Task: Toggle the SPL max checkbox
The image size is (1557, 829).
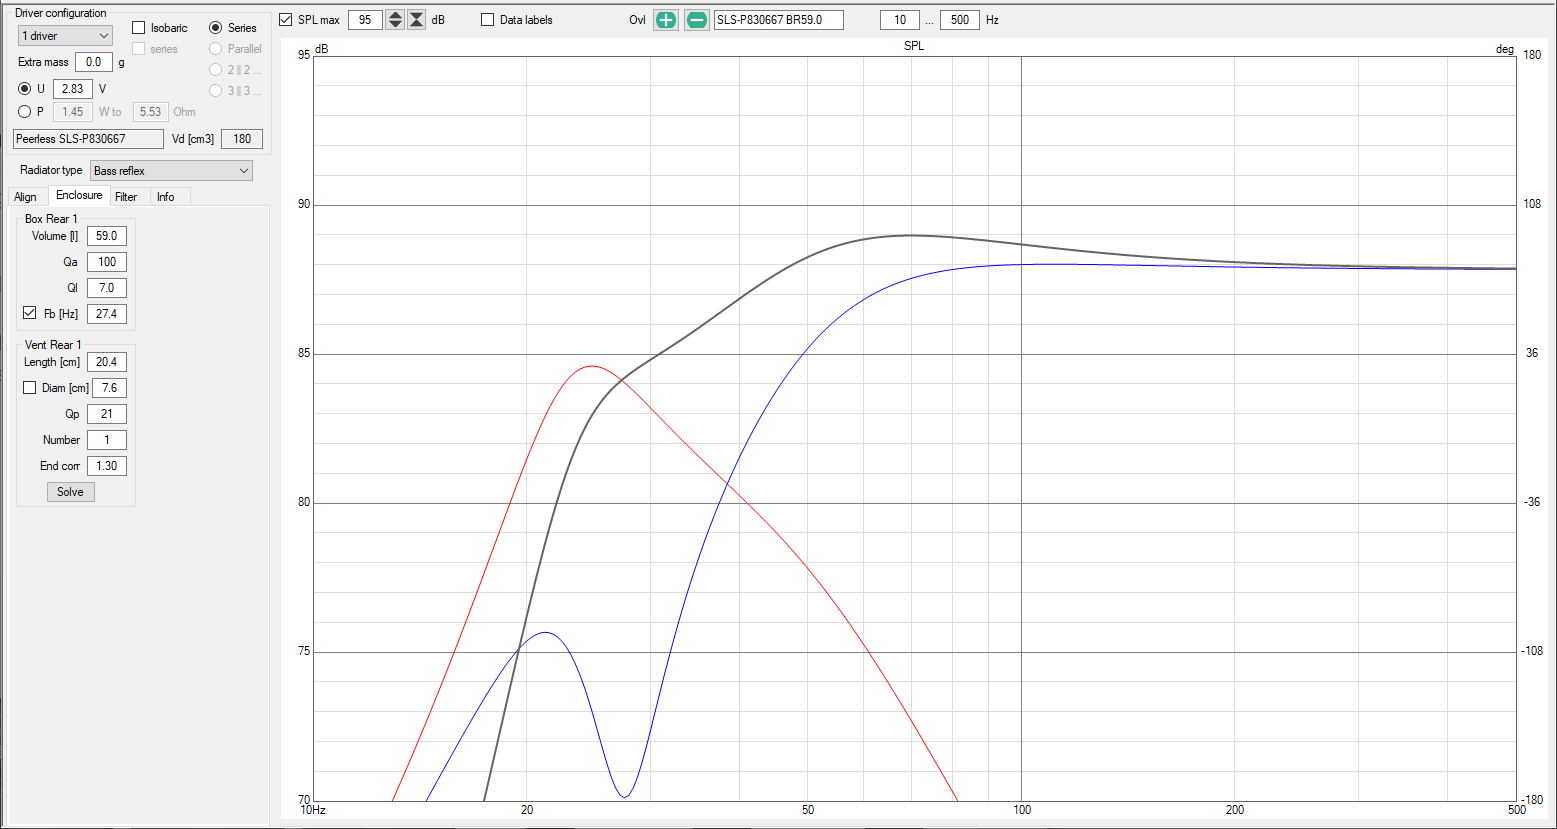Action: (x=286, y=20)
